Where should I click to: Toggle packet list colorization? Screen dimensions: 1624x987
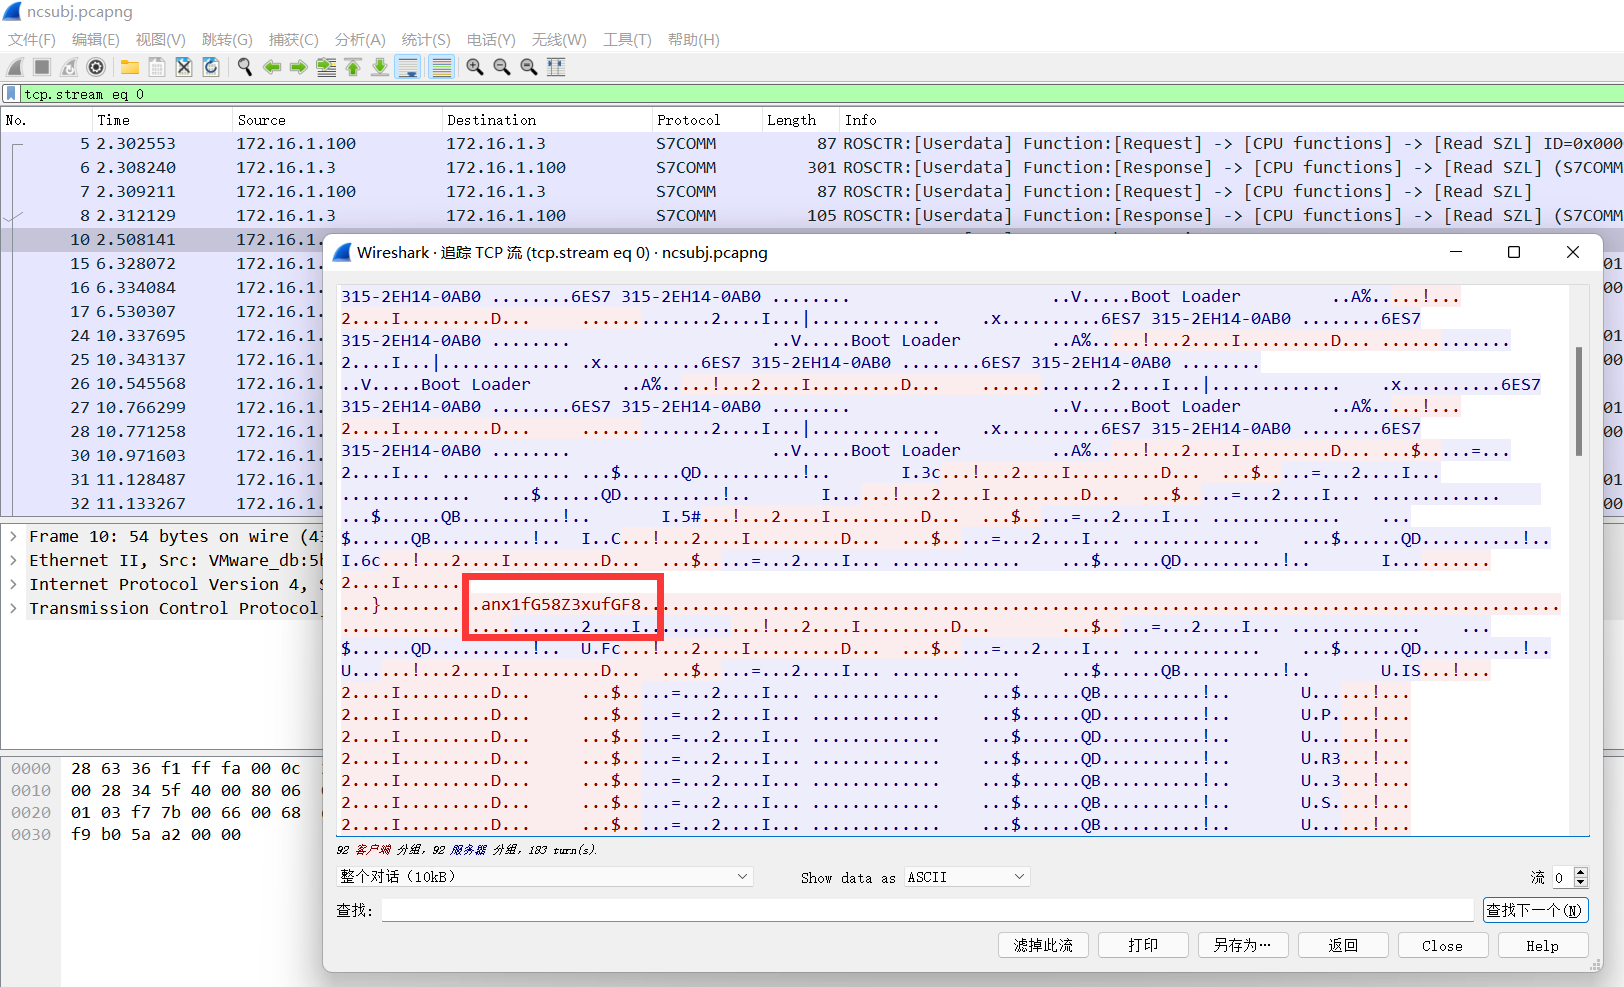441,67
